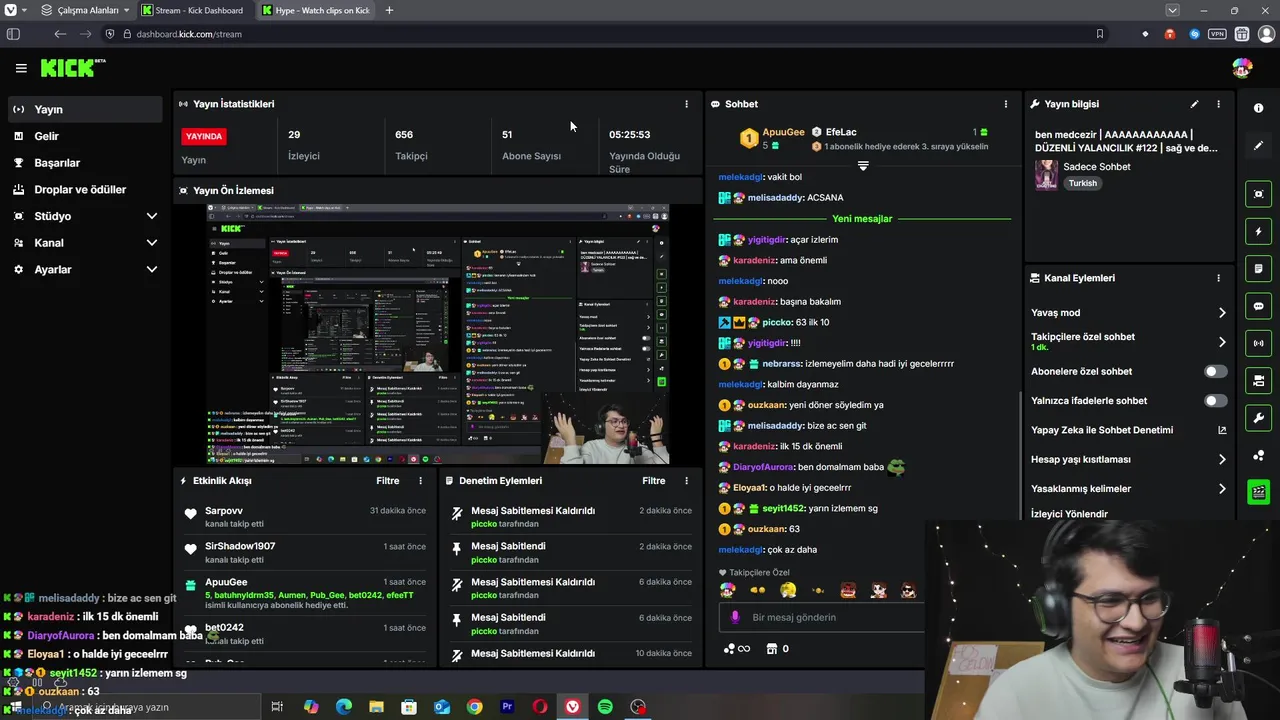1280x720 pixels.
Task: Open a new browser tab with plus
Action: 389,10
